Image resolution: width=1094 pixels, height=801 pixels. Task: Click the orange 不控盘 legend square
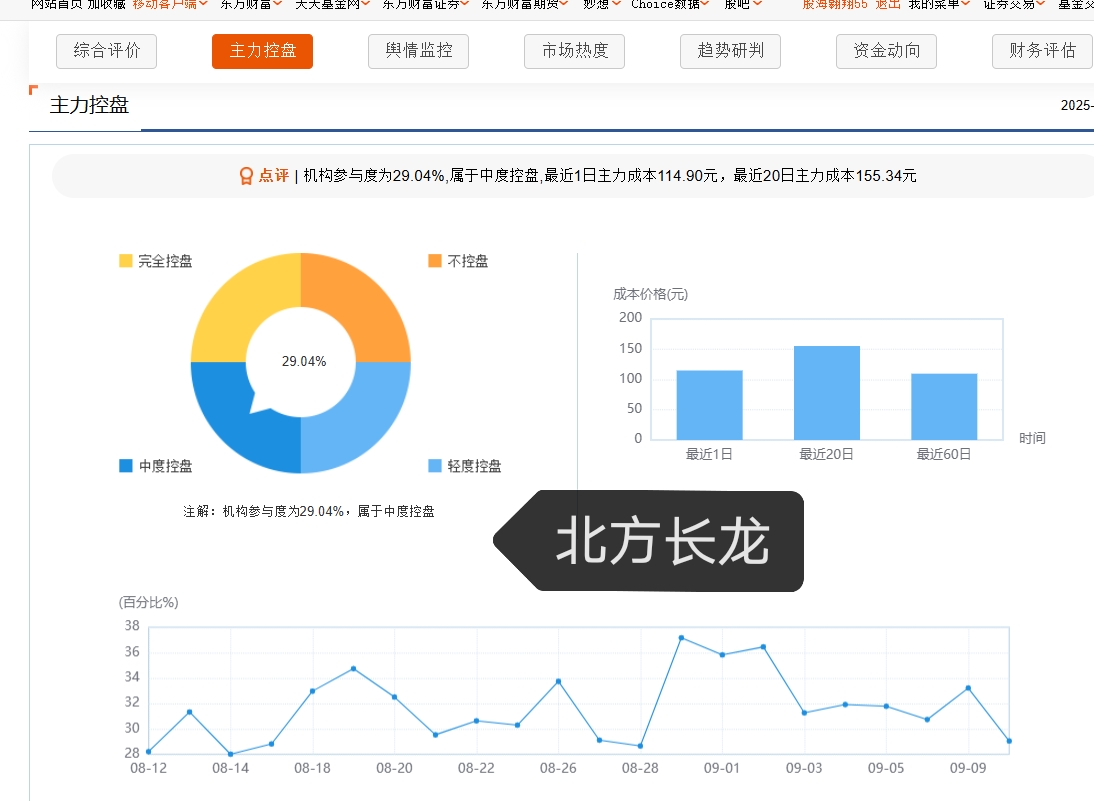click(x=435, y=261)
